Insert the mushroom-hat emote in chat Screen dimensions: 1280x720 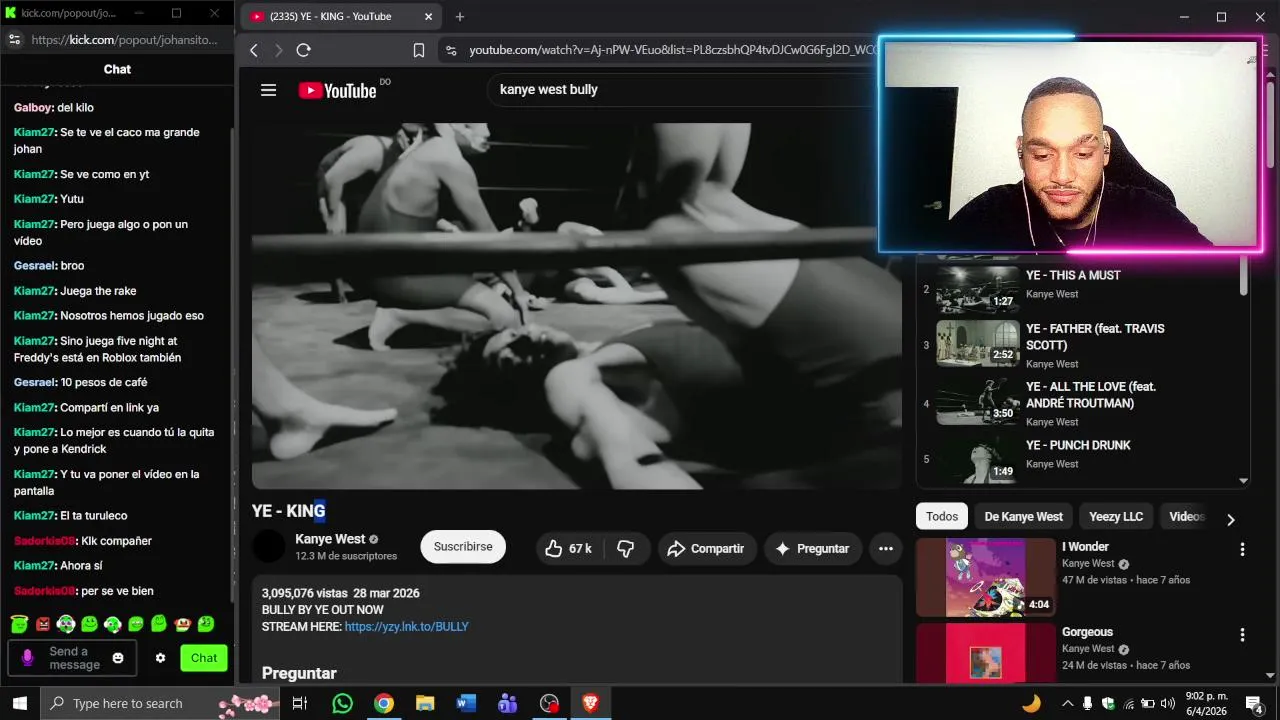coord(183,624)
